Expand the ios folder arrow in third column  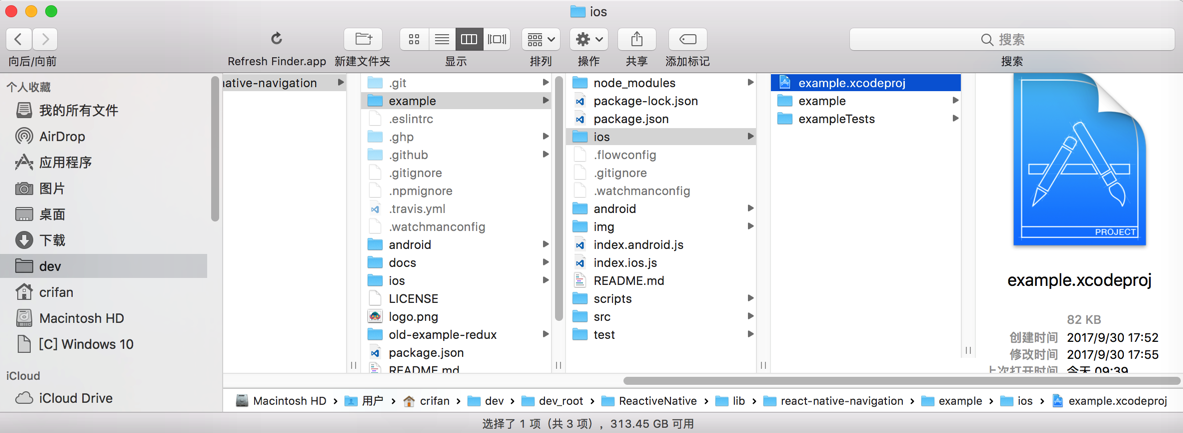pos(751,137)
